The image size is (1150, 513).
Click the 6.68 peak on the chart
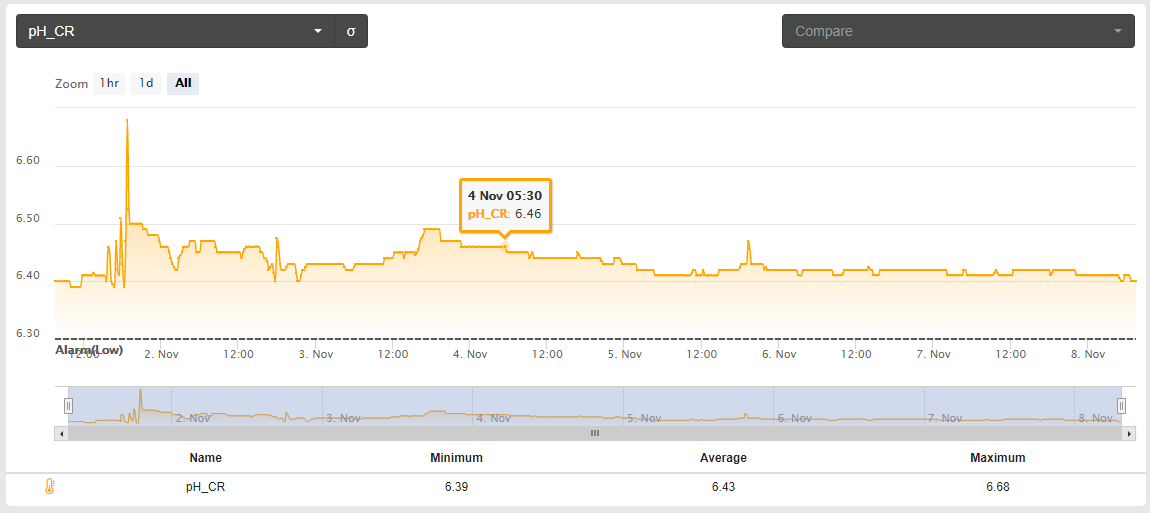(128, 120)
